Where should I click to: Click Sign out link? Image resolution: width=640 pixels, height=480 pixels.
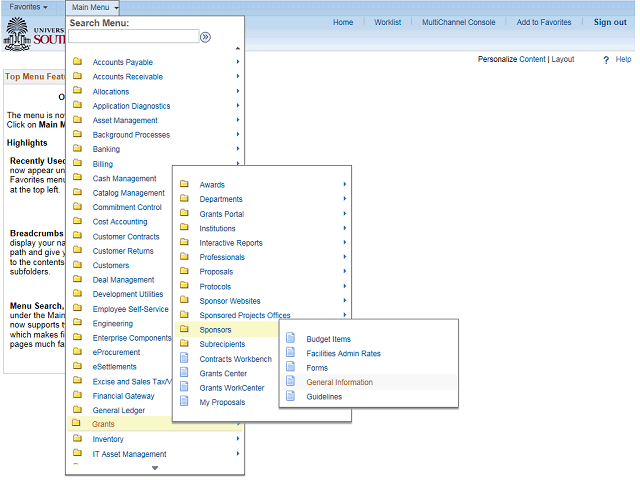point(610,22)
